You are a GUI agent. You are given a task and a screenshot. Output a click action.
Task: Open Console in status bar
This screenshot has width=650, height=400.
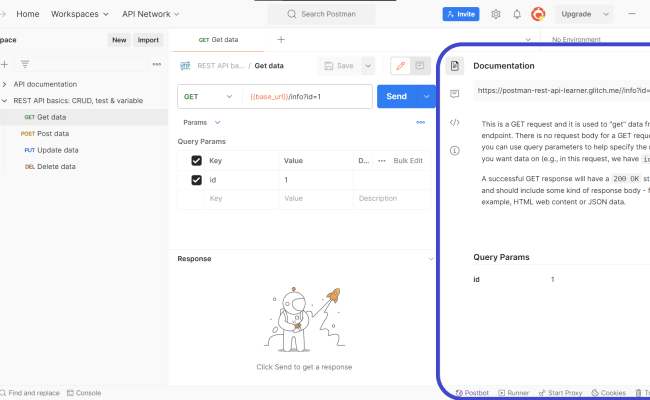[x=84, y=393]
